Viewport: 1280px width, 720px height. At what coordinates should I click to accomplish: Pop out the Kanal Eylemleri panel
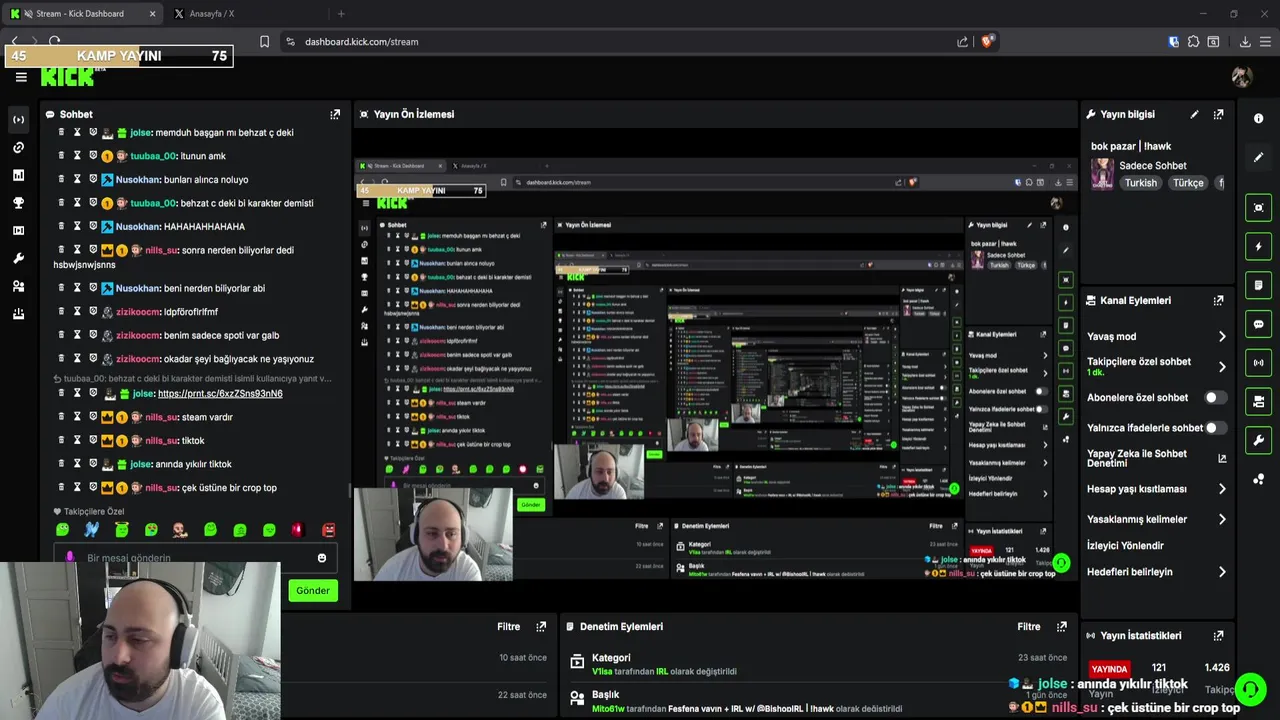[x=1218, y=300]
